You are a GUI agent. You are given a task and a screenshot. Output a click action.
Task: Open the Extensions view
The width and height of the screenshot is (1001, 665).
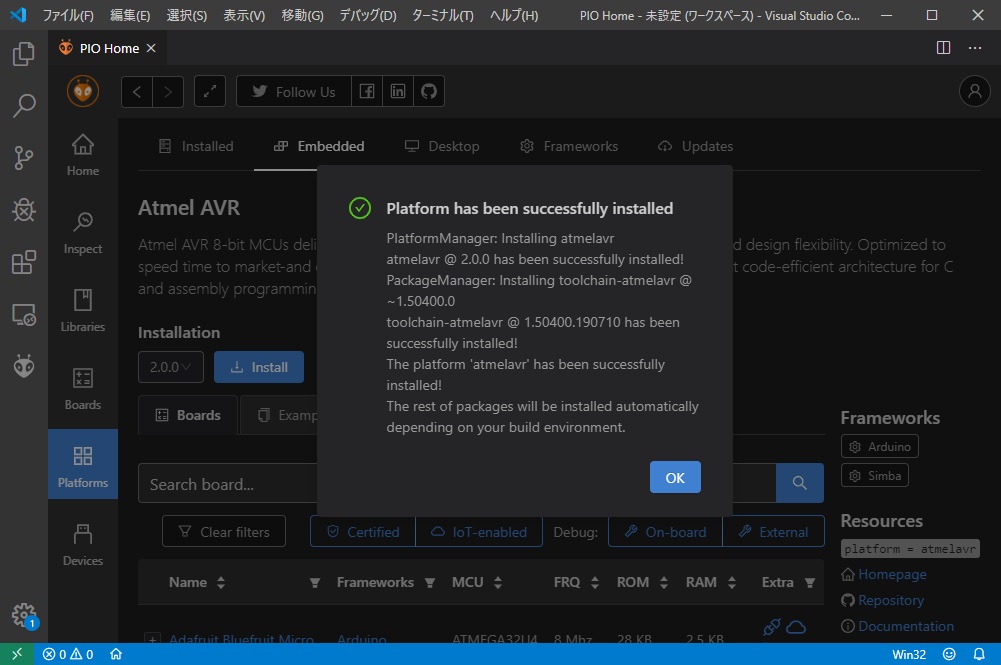[24, 262]
